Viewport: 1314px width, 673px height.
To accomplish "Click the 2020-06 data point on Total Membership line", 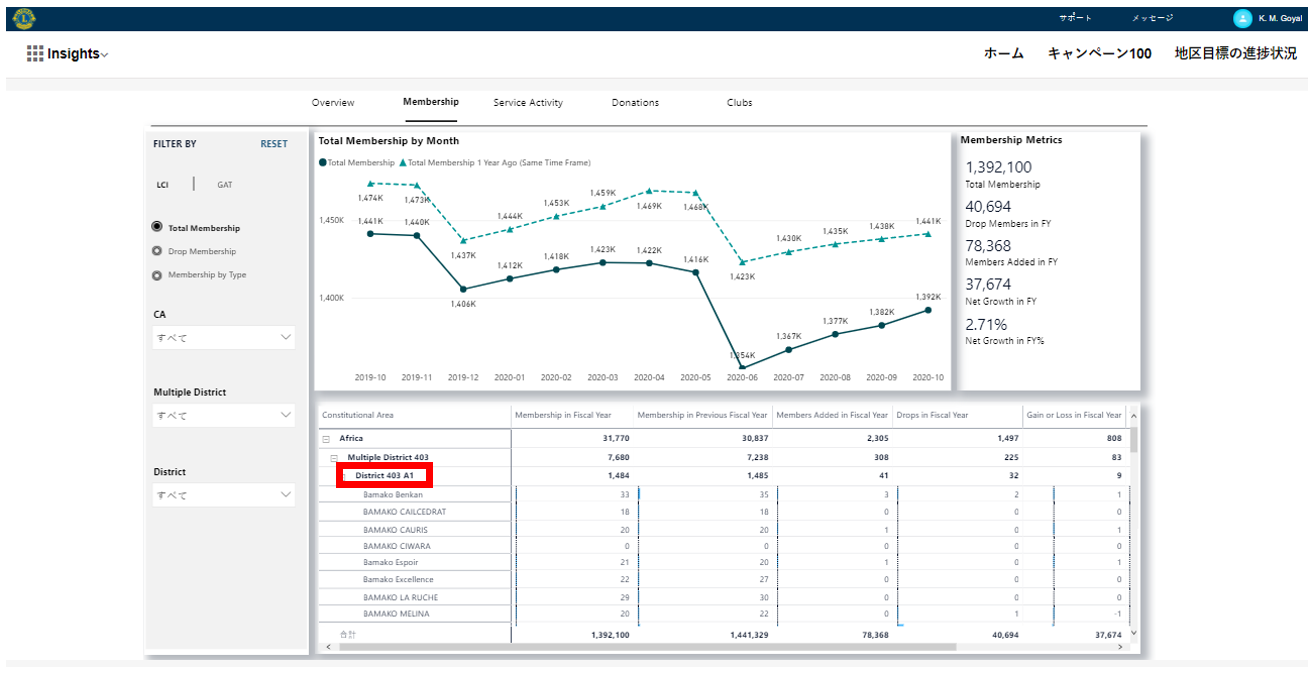I will (x=742, y=367).
